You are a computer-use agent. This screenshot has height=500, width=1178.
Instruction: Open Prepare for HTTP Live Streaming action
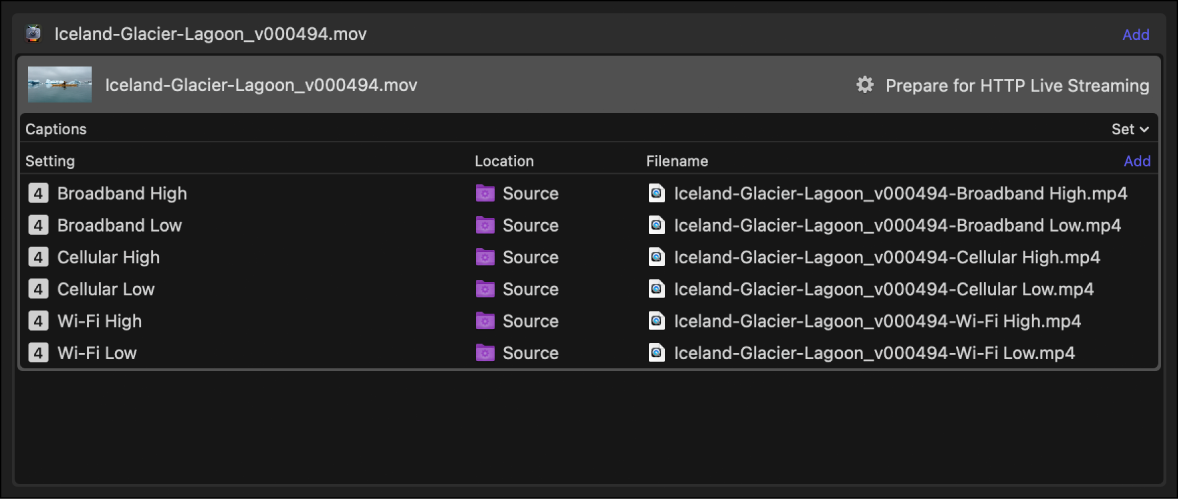pos(1017,86)
